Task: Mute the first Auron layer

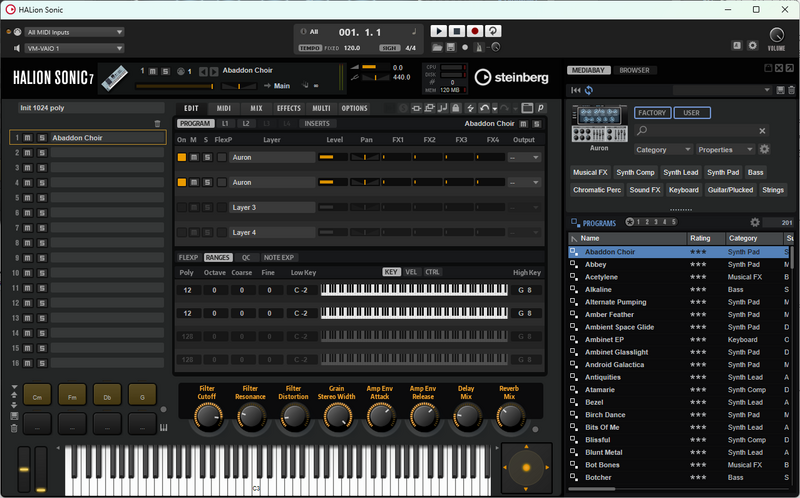Action: 194,157
